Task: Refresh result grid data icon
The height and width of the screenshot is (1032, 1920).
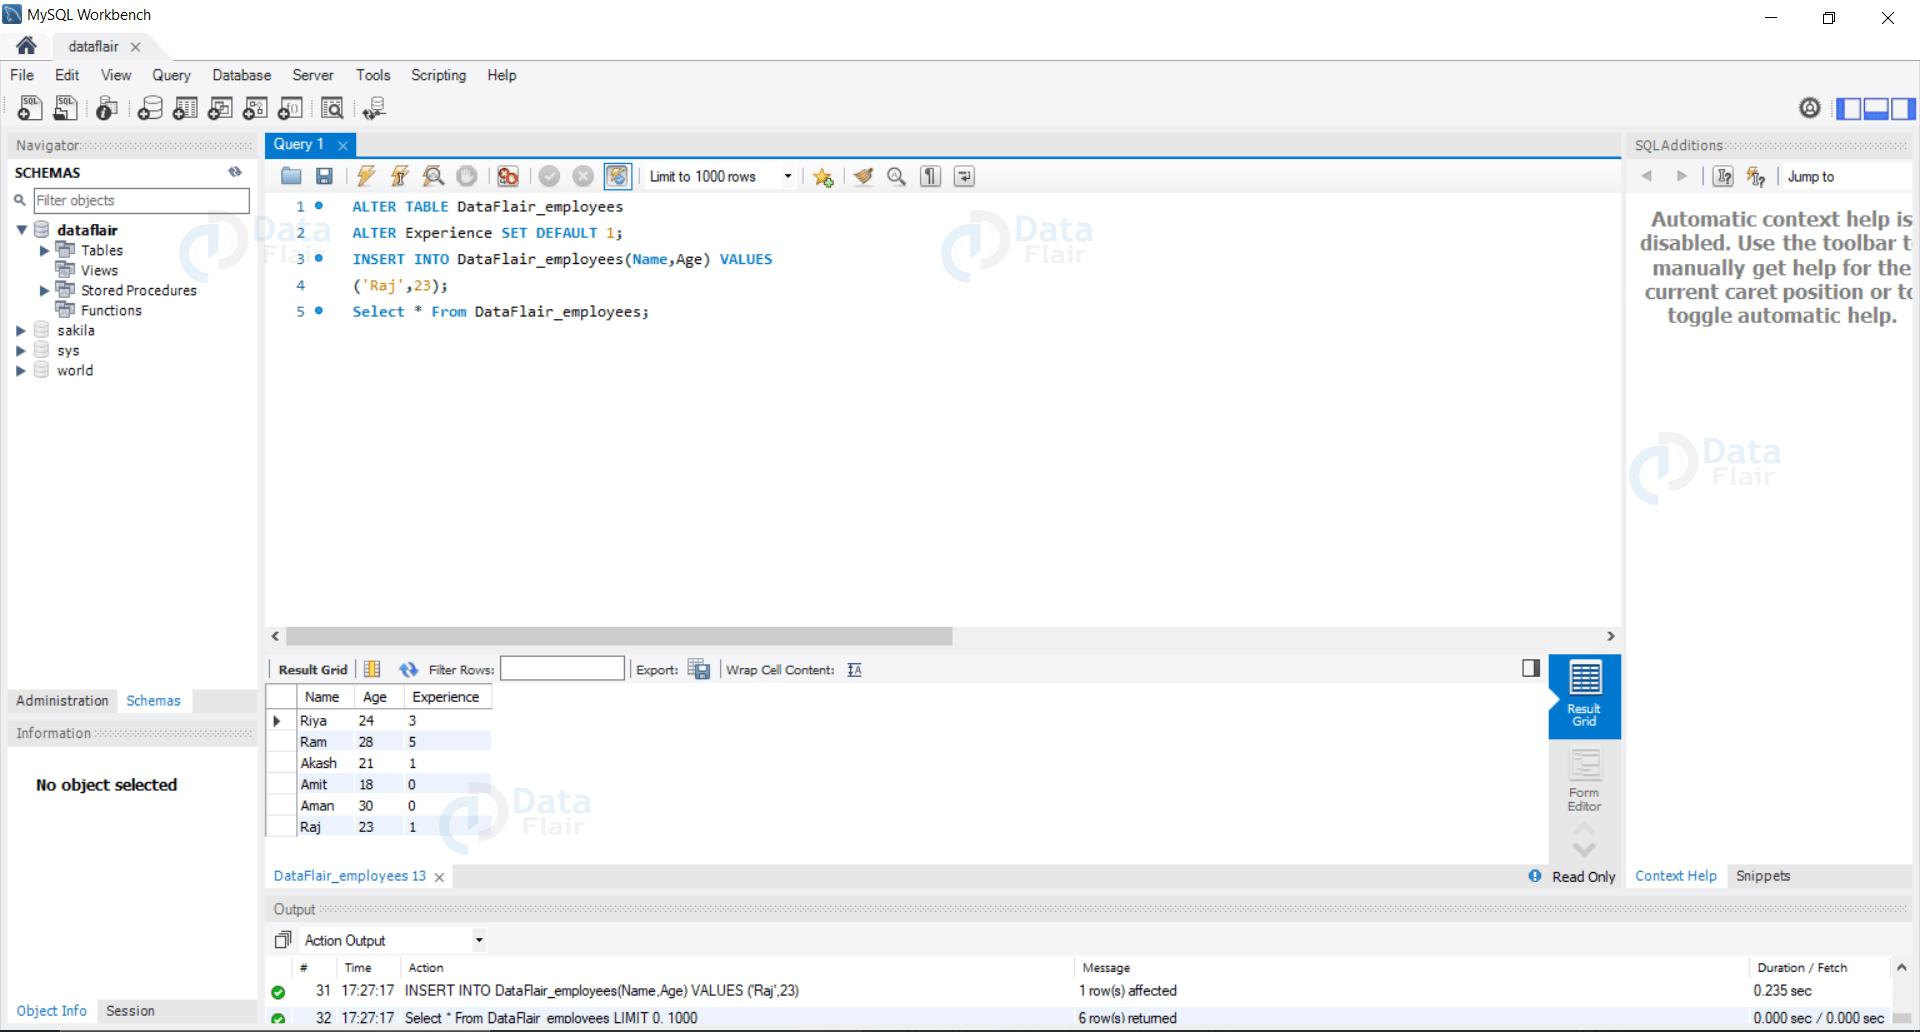Action: pos(408,669)
